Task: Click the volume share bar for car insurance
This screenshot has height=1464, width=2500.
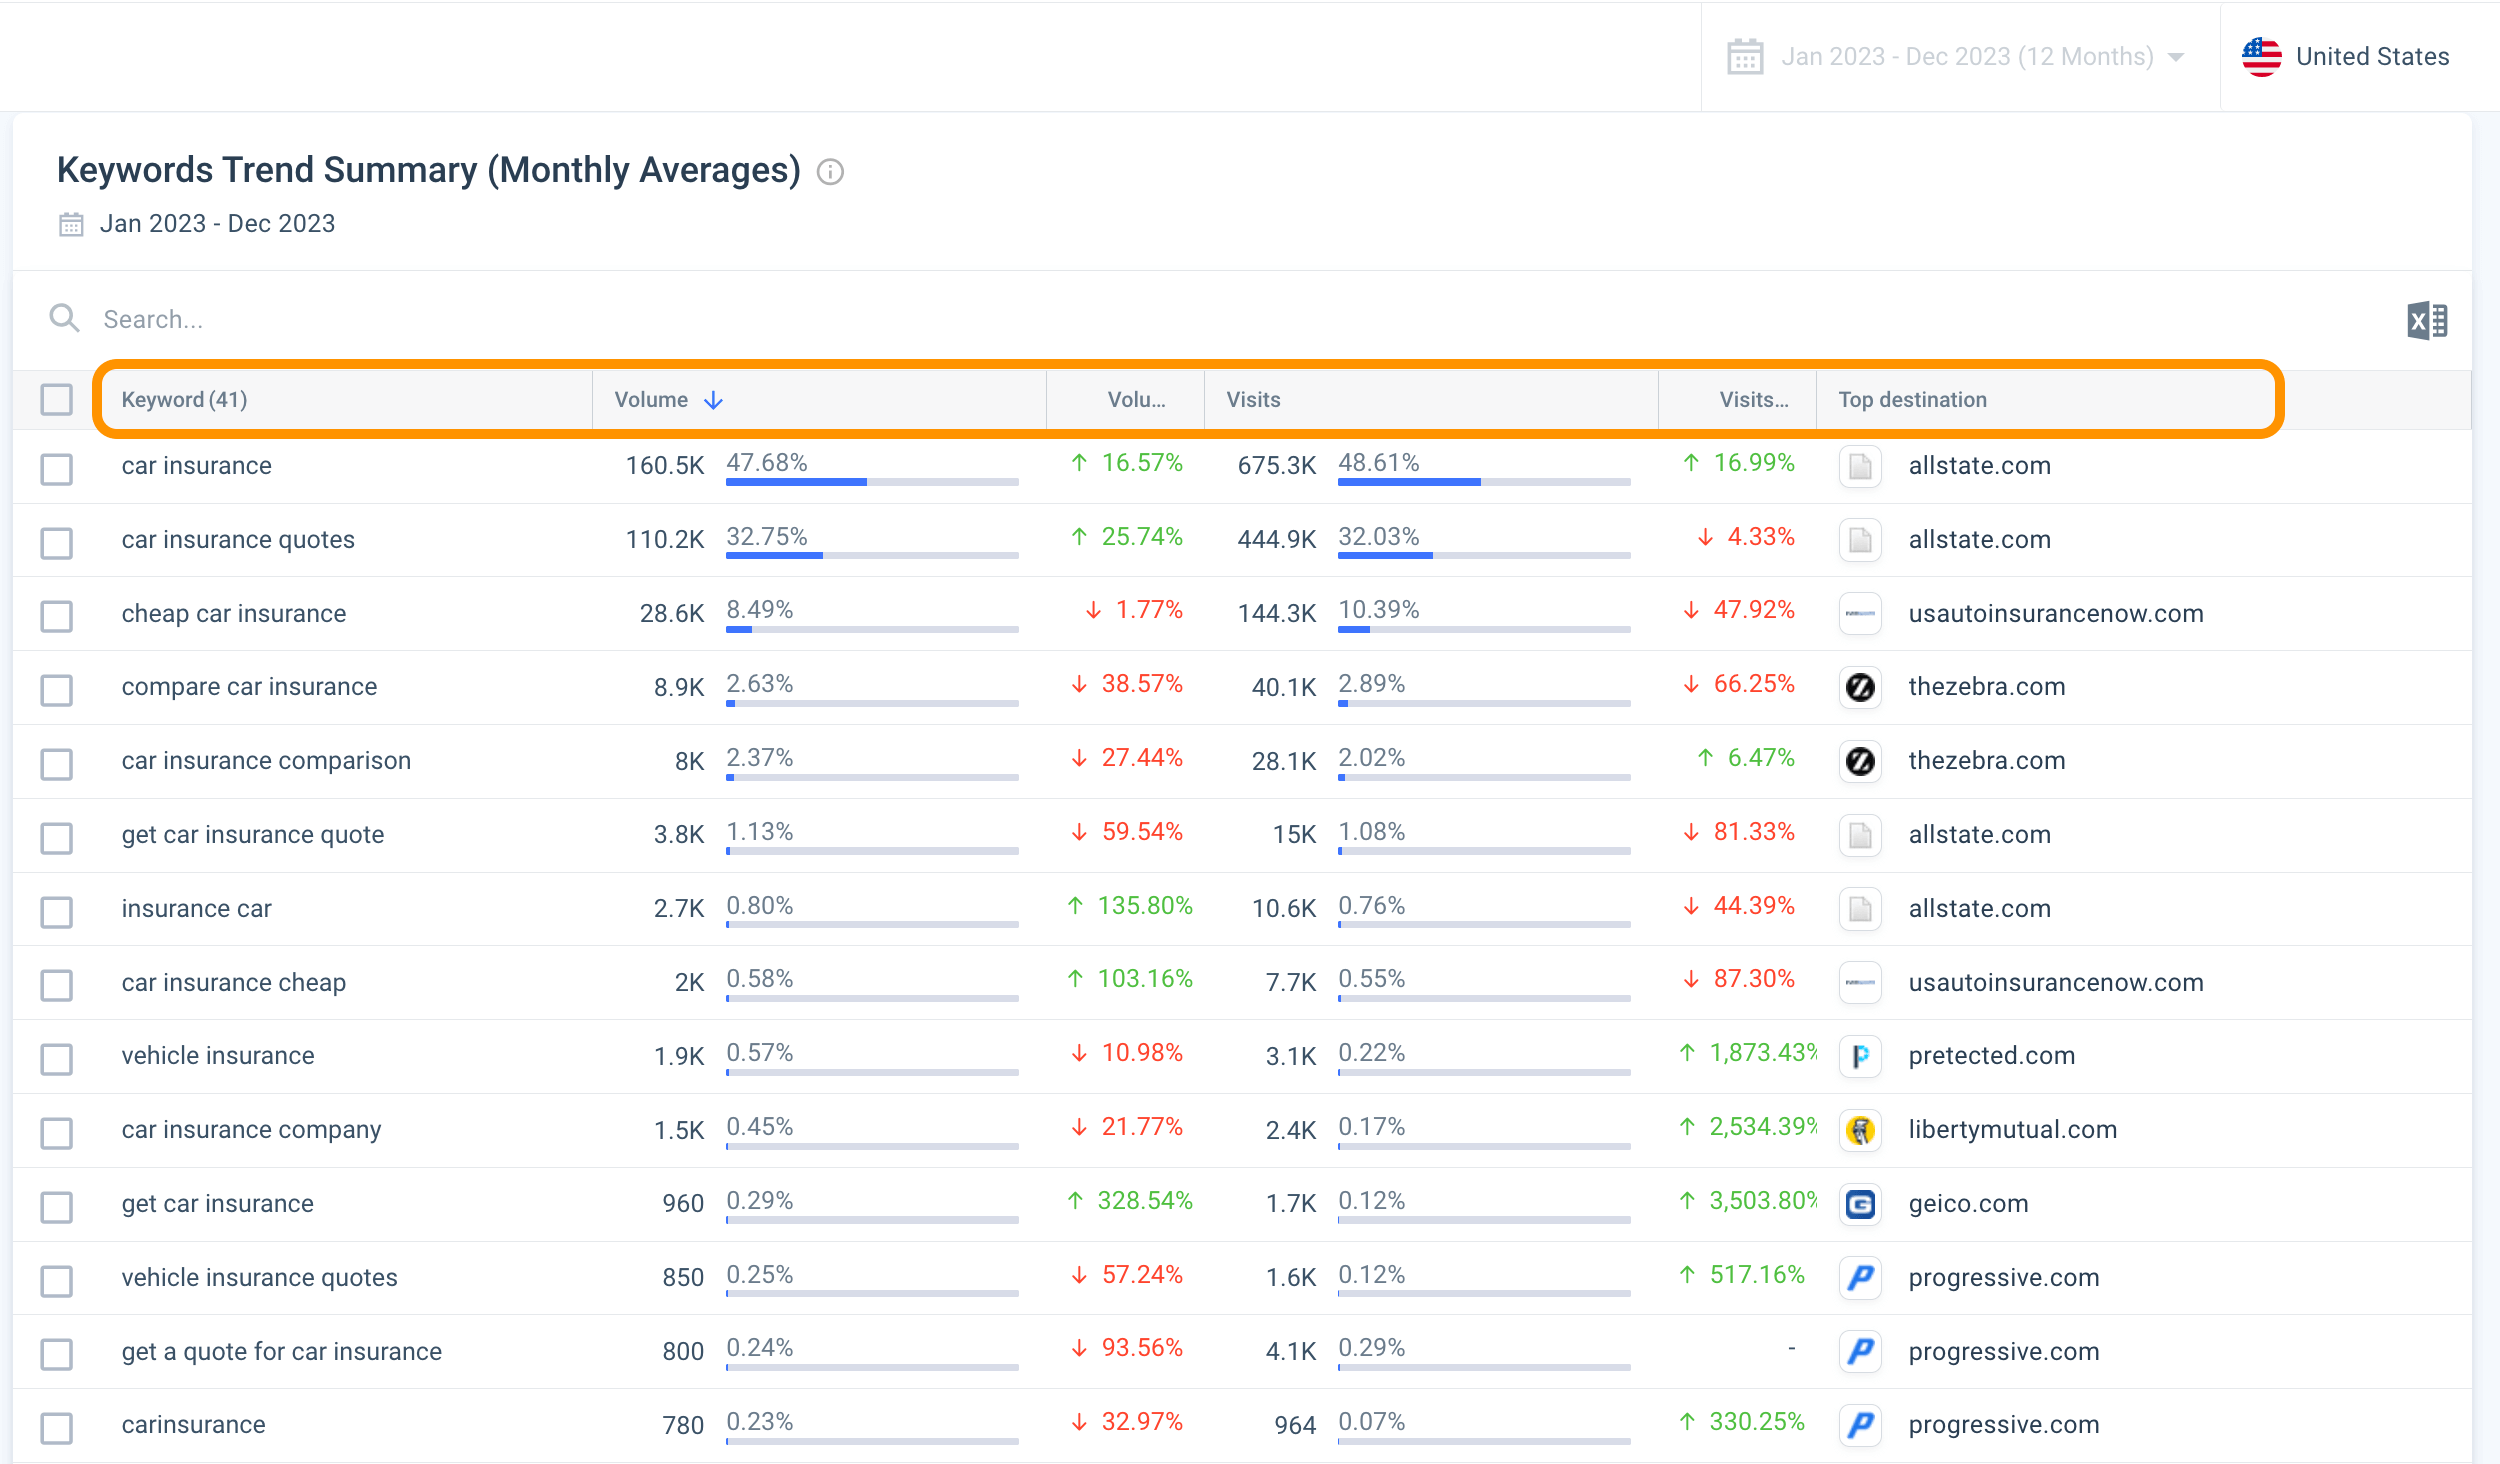Action: pos(872,482)
